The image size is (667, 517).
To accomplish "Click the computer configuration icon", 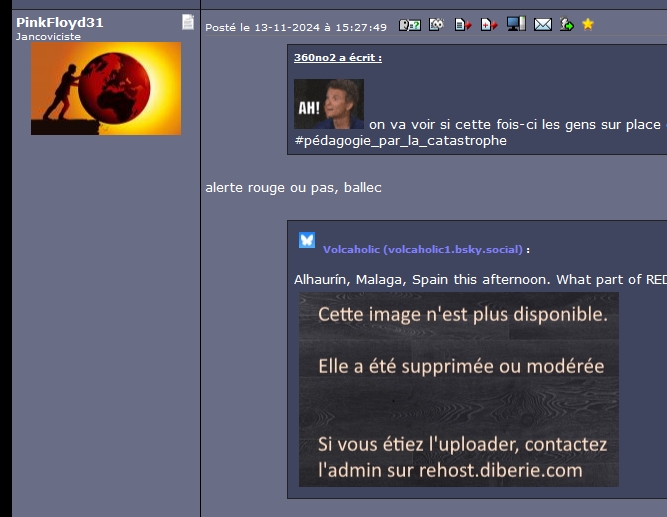I will (516, 24).
